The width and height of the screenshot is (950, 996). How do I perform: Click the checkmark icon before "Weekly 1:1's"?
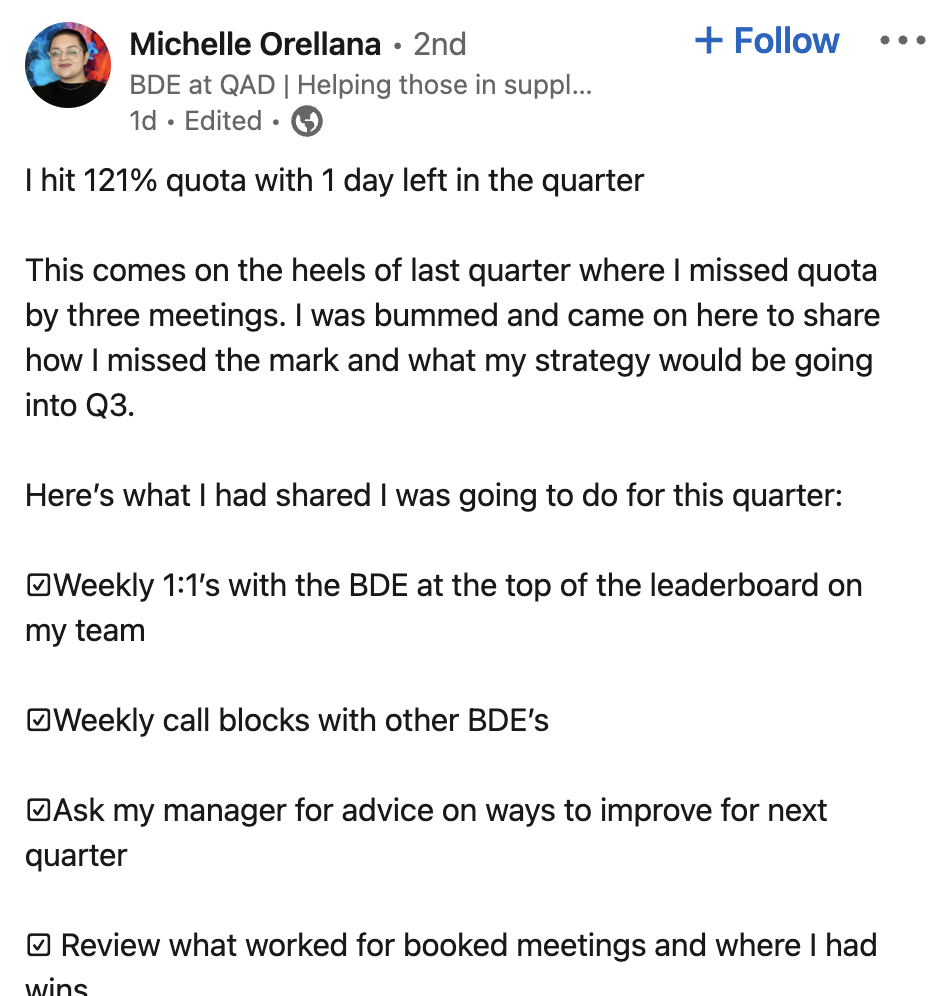38,586
